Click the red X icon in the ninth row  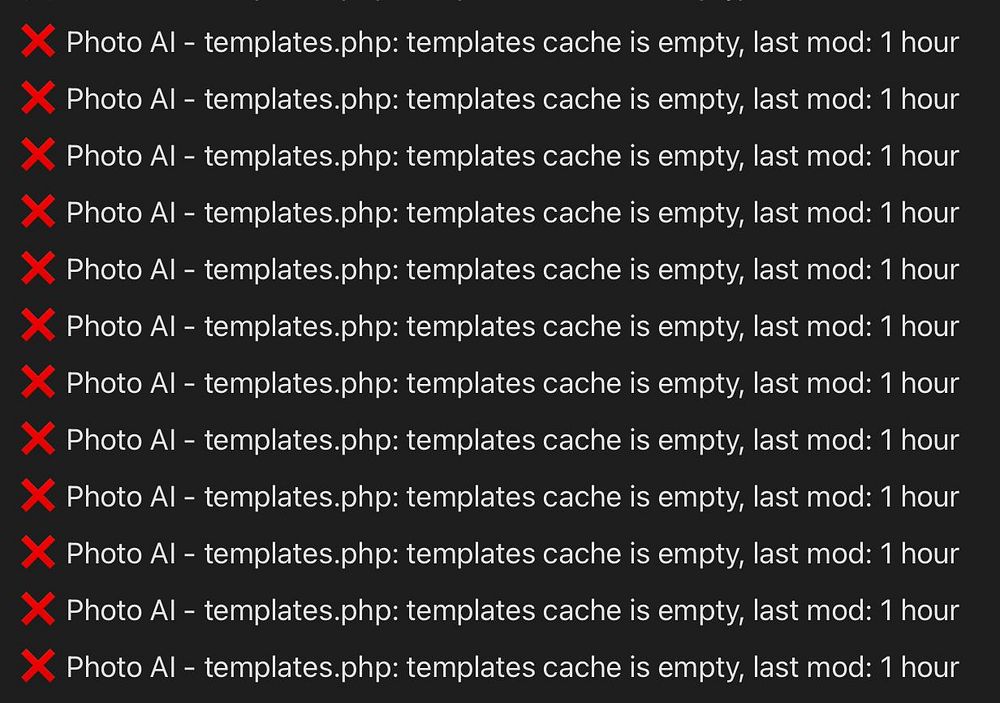[37, 497]
